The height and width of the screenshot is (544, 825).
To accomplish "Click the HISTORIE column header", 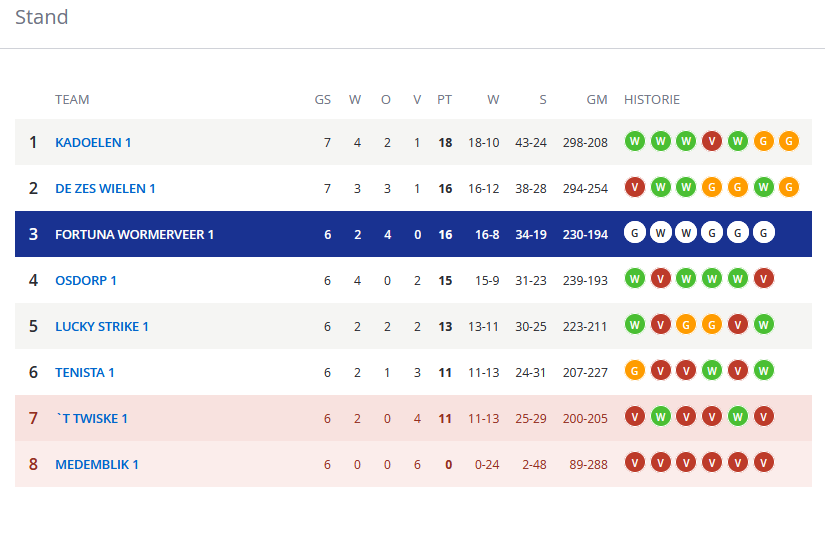I will pyautogui.click(x=652, y=99).
